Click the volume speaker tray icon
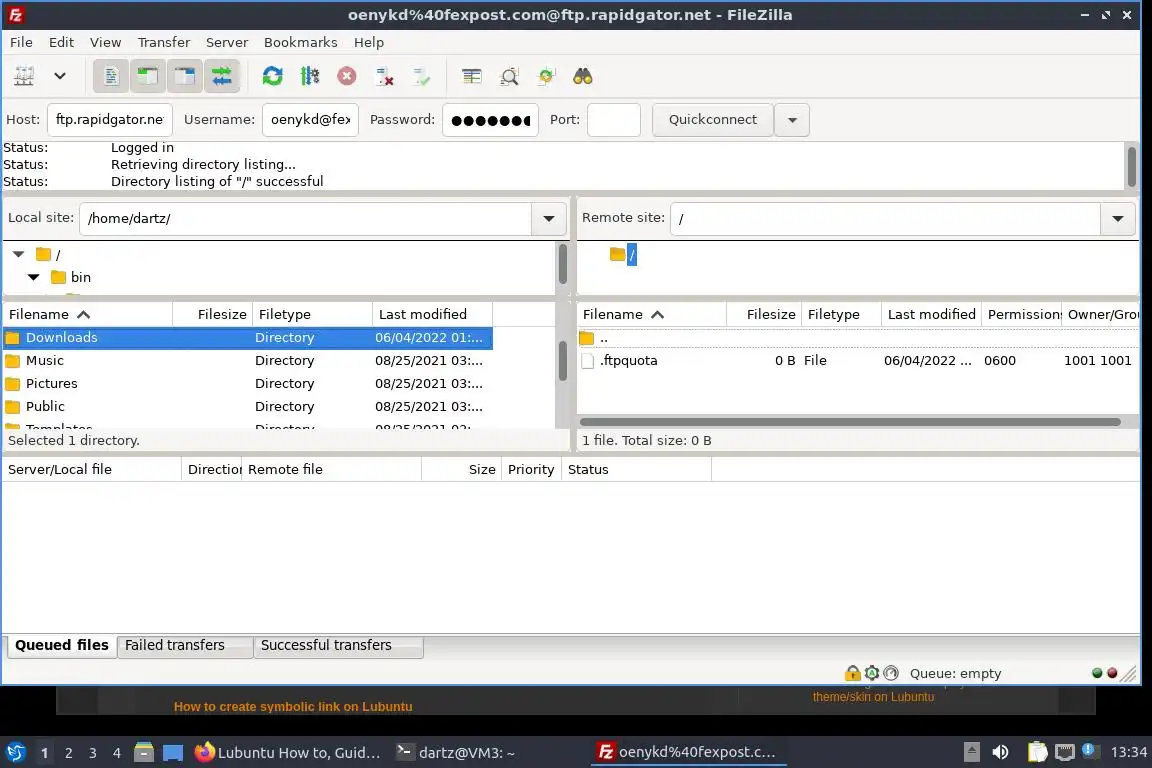The image size is (1152, 768). pos(1000,753)
